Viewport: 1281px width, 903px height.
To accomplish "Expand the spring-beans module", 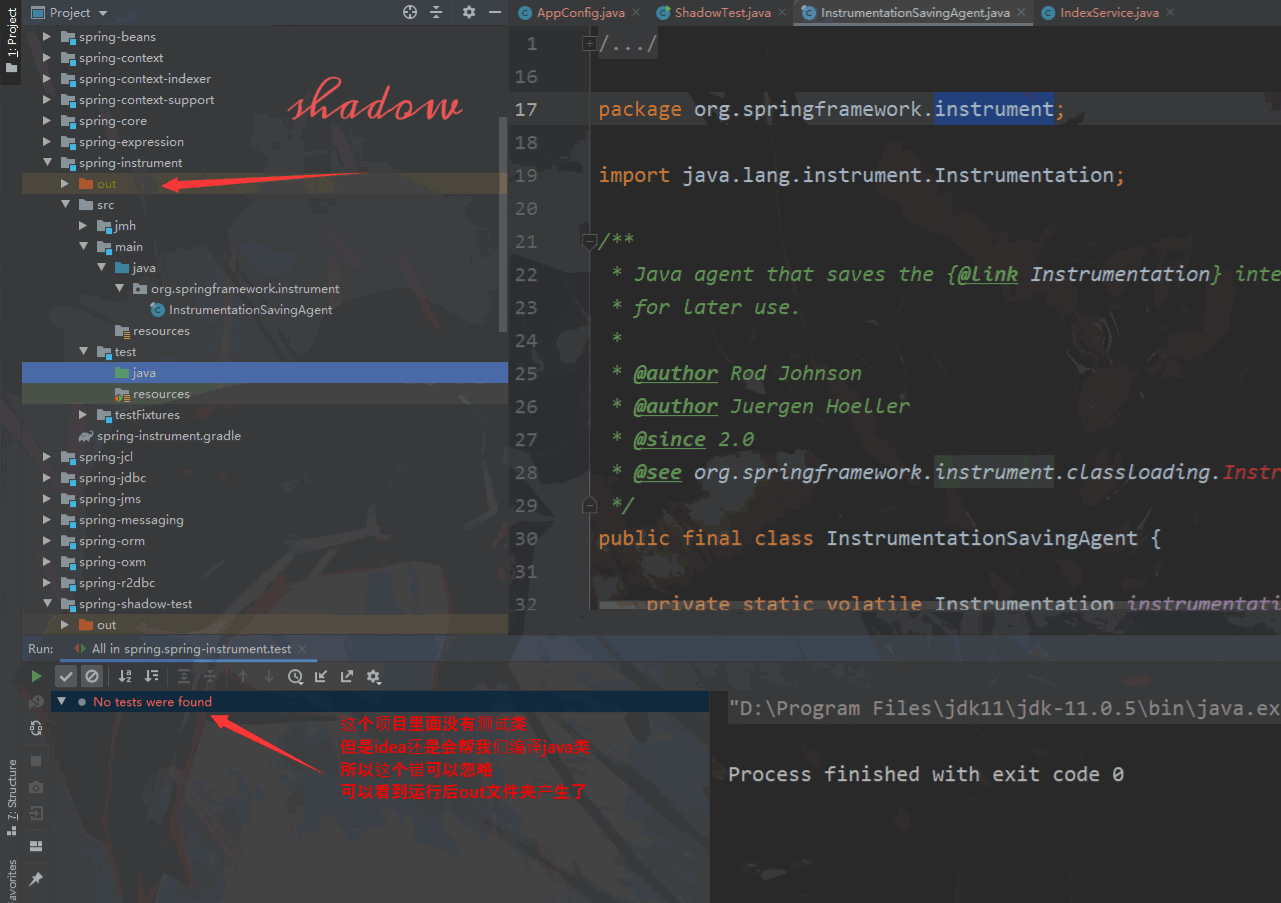I will [47, 37].
